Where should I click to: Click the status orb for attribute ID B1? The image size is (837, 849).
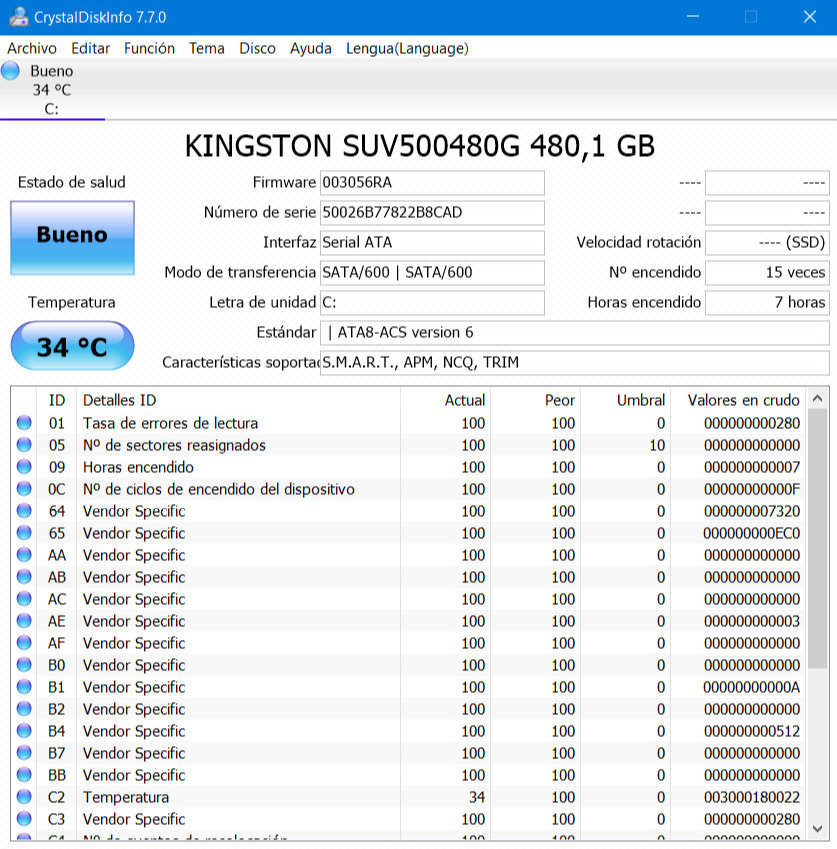[x=24, y=687]
